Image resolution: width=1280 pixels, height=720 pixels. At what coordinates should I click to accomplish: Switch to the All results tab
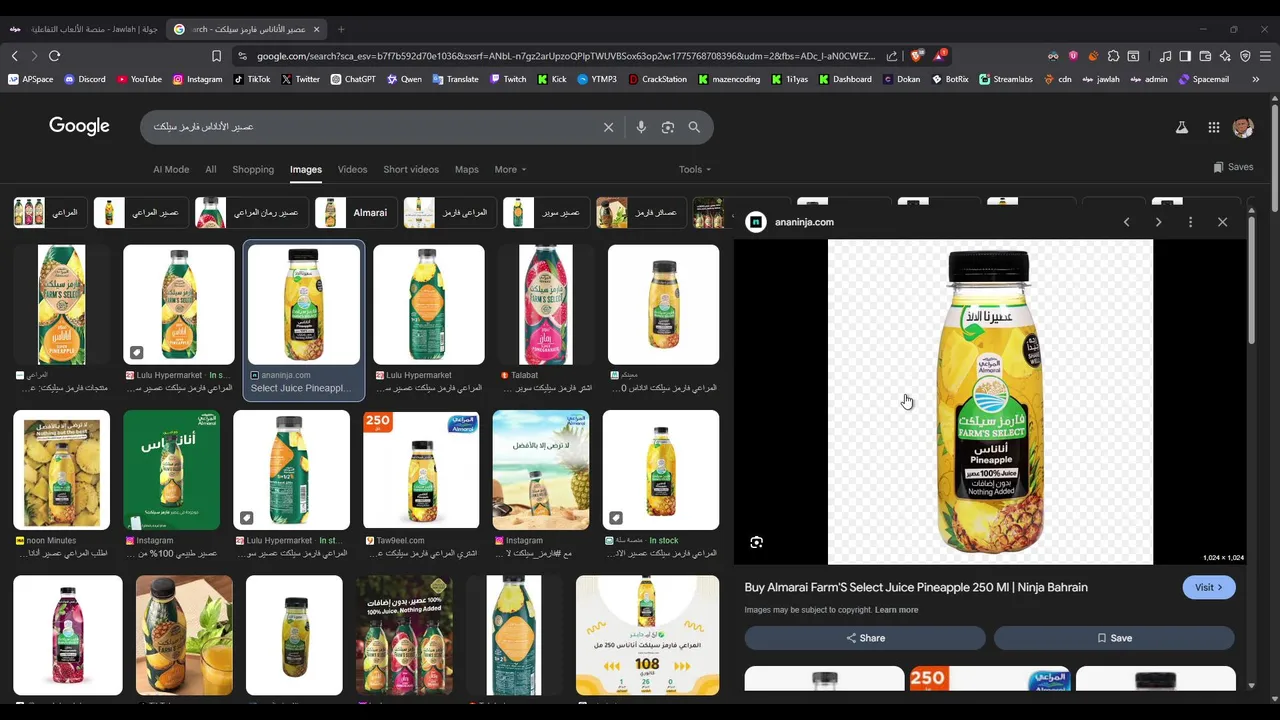(x=211, y=169)
